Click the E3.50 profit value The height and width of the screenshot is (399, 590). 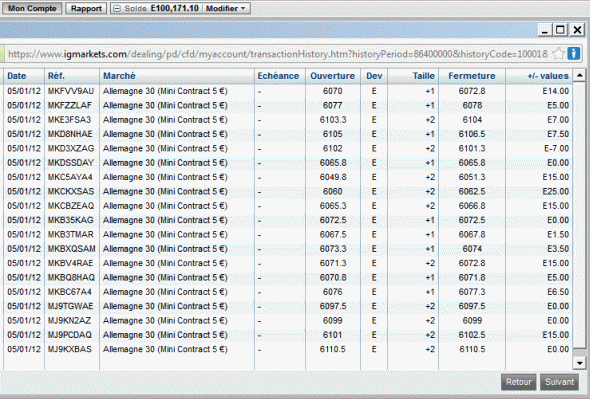pos(558,249)
